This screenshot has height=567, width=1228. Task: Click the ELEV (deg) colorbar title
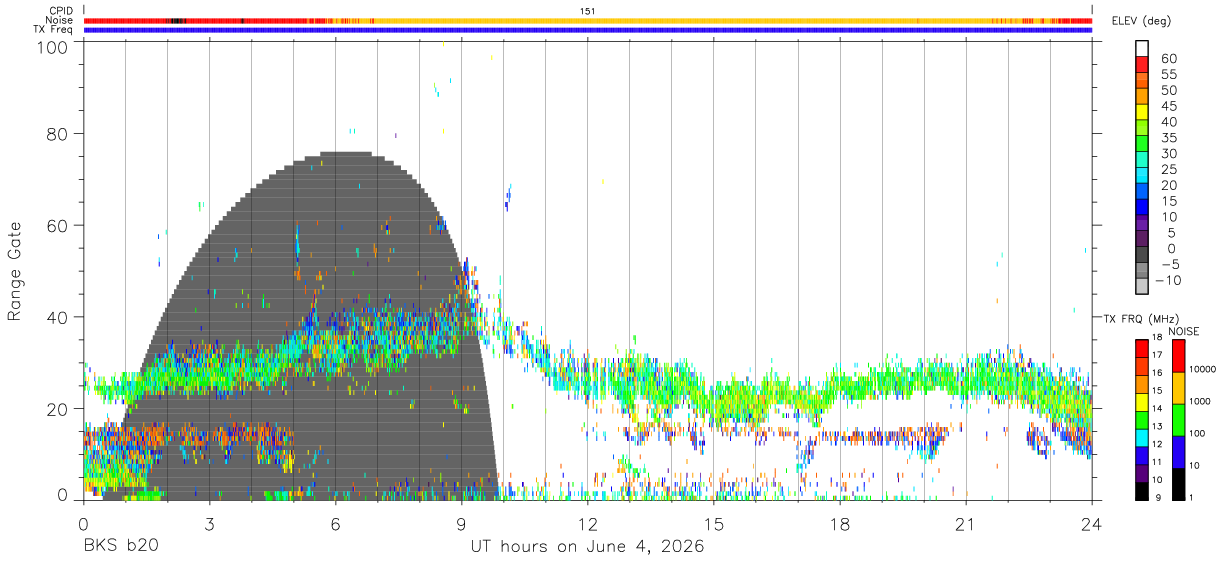[x=1143, y=20]
